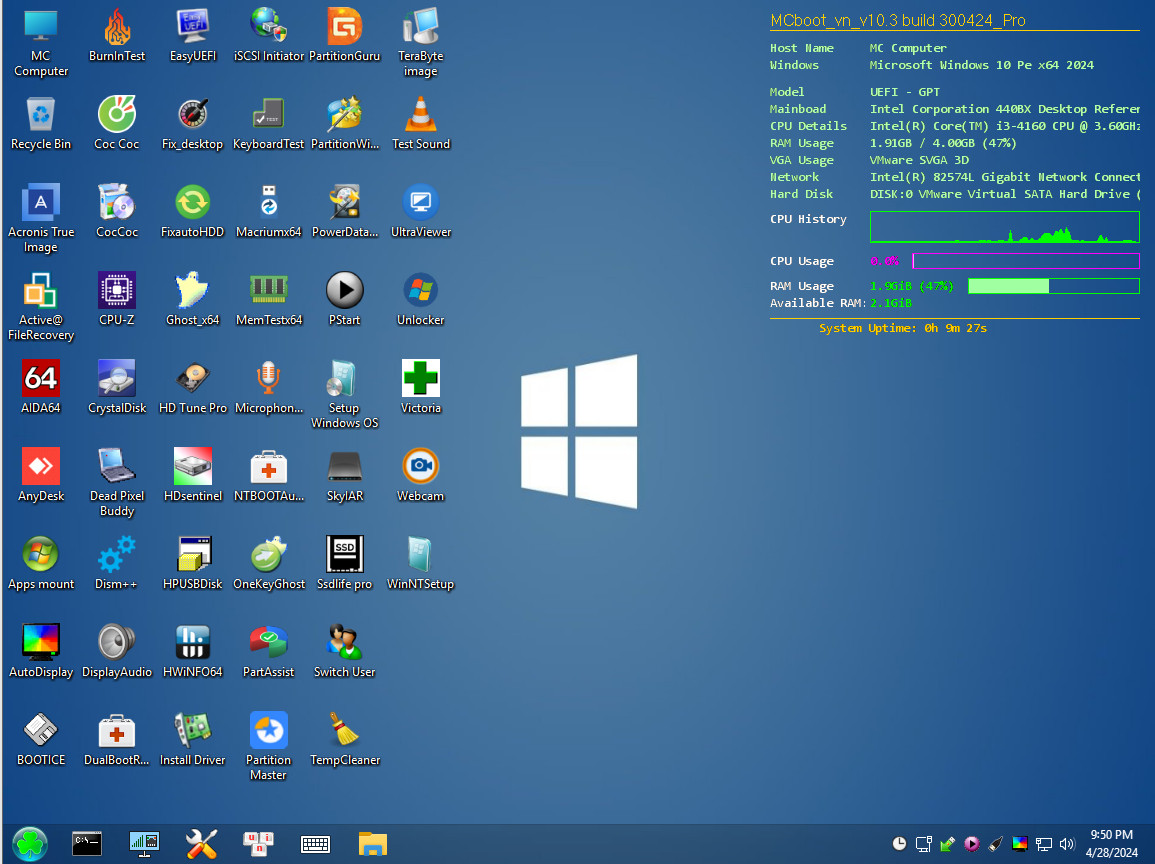Select the Switch User icon

click(345, 650)
